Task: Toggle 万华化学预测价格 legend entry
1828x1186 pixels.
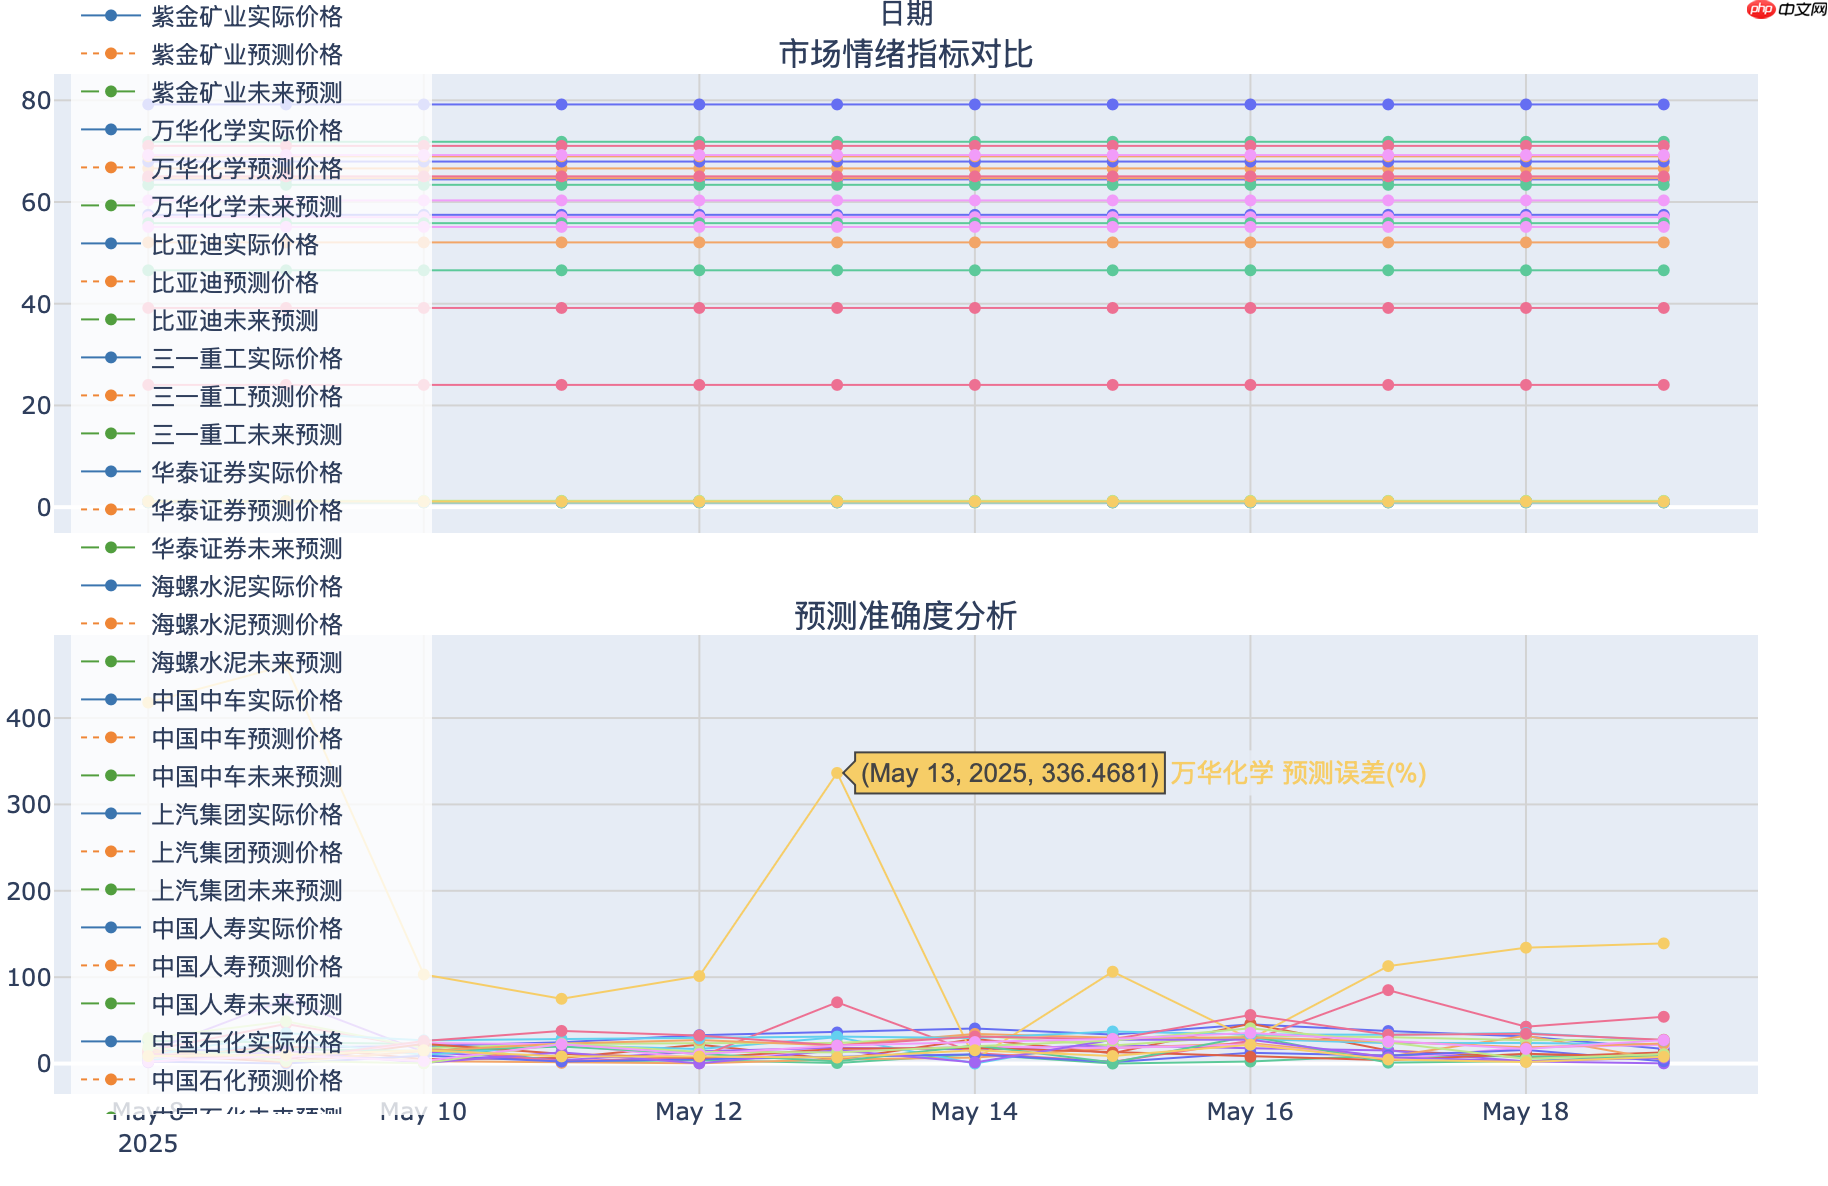Action: pos(211,168)
